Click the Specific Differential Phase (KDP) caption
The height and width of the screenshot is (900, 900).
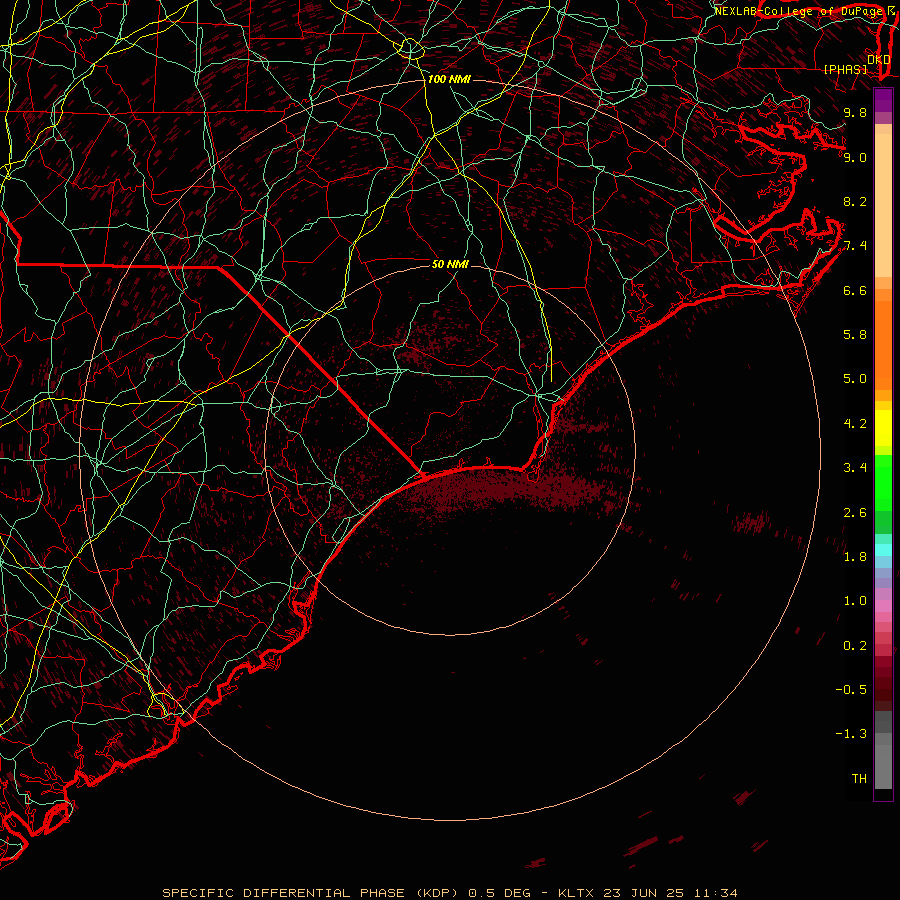[310, 893]
